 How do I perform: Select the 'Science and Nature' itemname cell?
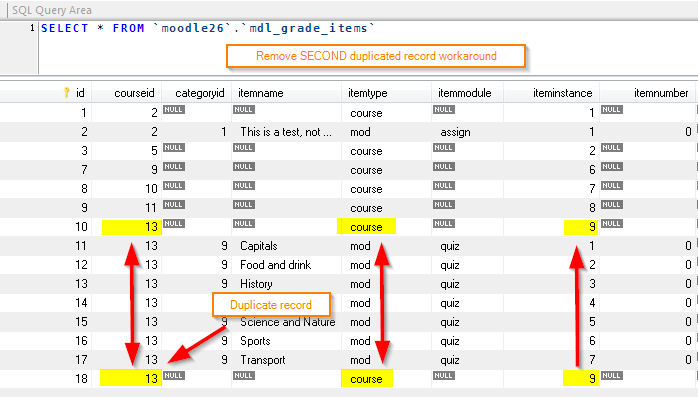point(288,322)
